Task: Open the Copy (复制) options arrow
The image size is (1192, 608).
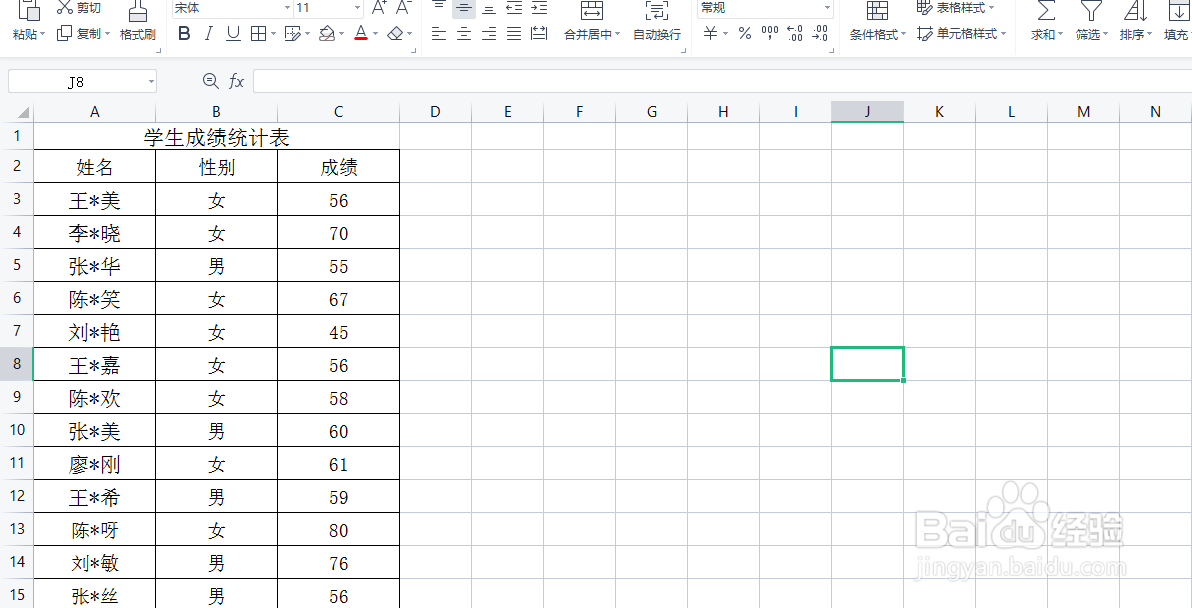Action: (x=108, y=34)
